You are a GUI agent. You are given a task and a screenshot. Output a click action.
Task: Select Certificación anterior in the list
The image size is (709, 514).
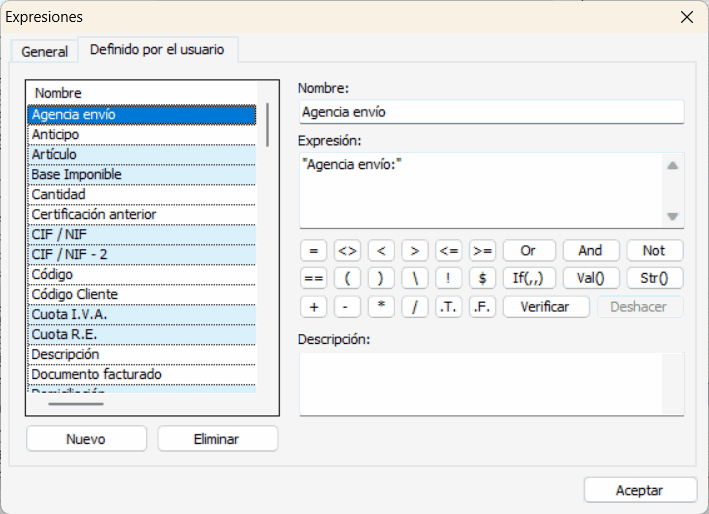coord(142,214)
